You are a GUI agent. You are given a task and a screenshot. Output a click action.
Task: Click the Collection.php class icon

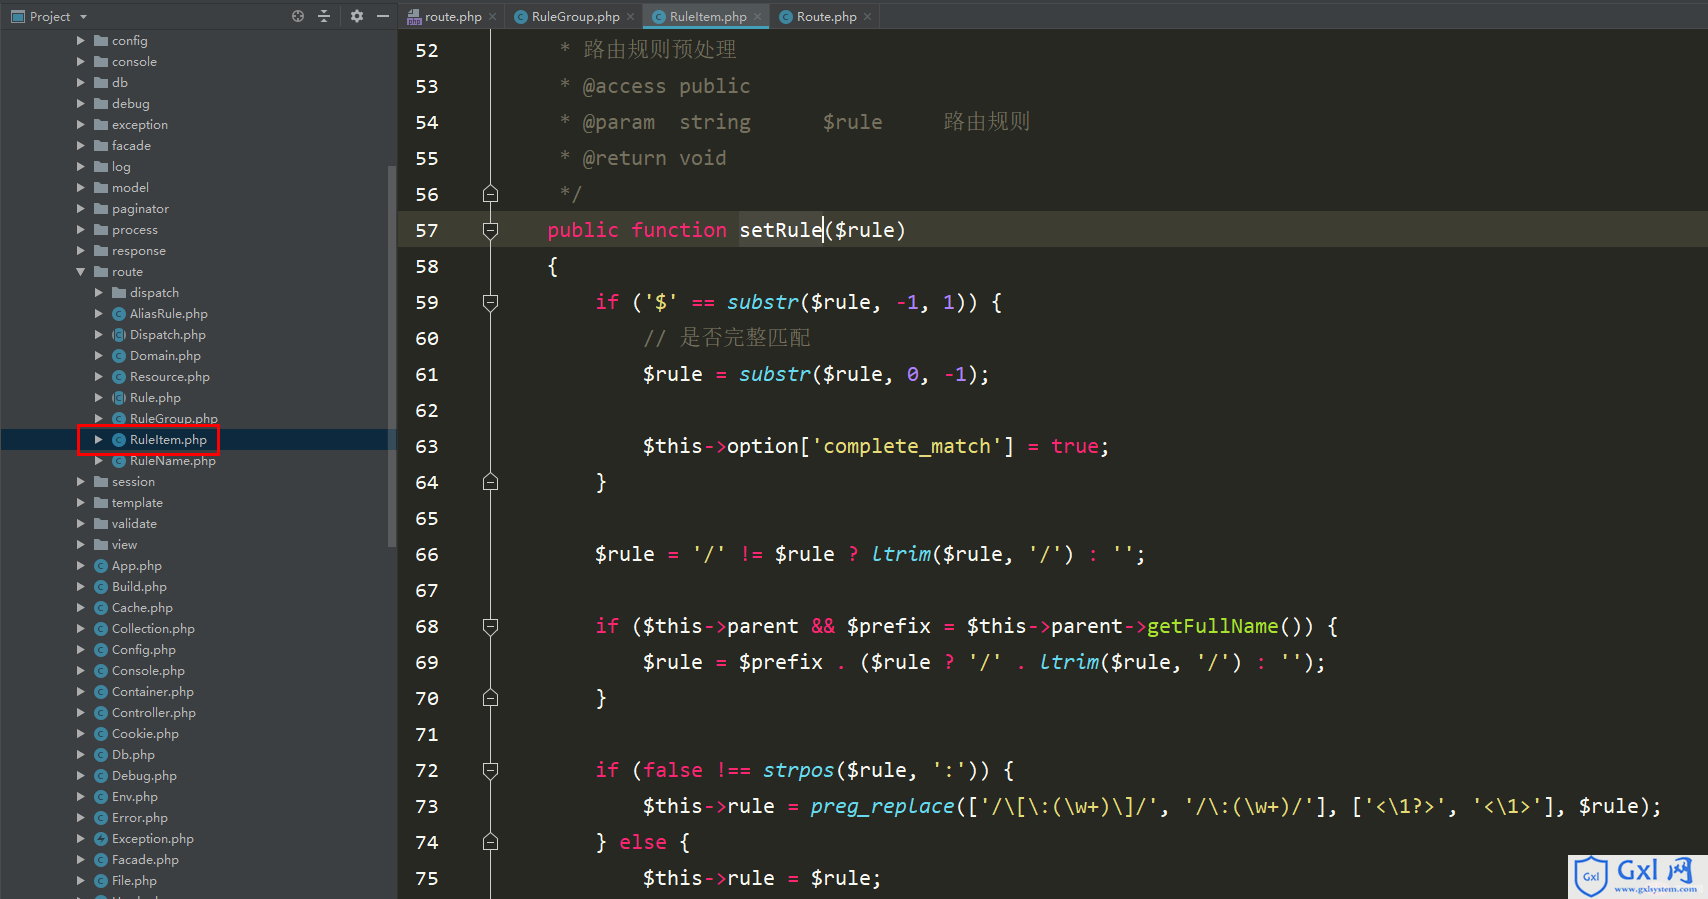101,629
